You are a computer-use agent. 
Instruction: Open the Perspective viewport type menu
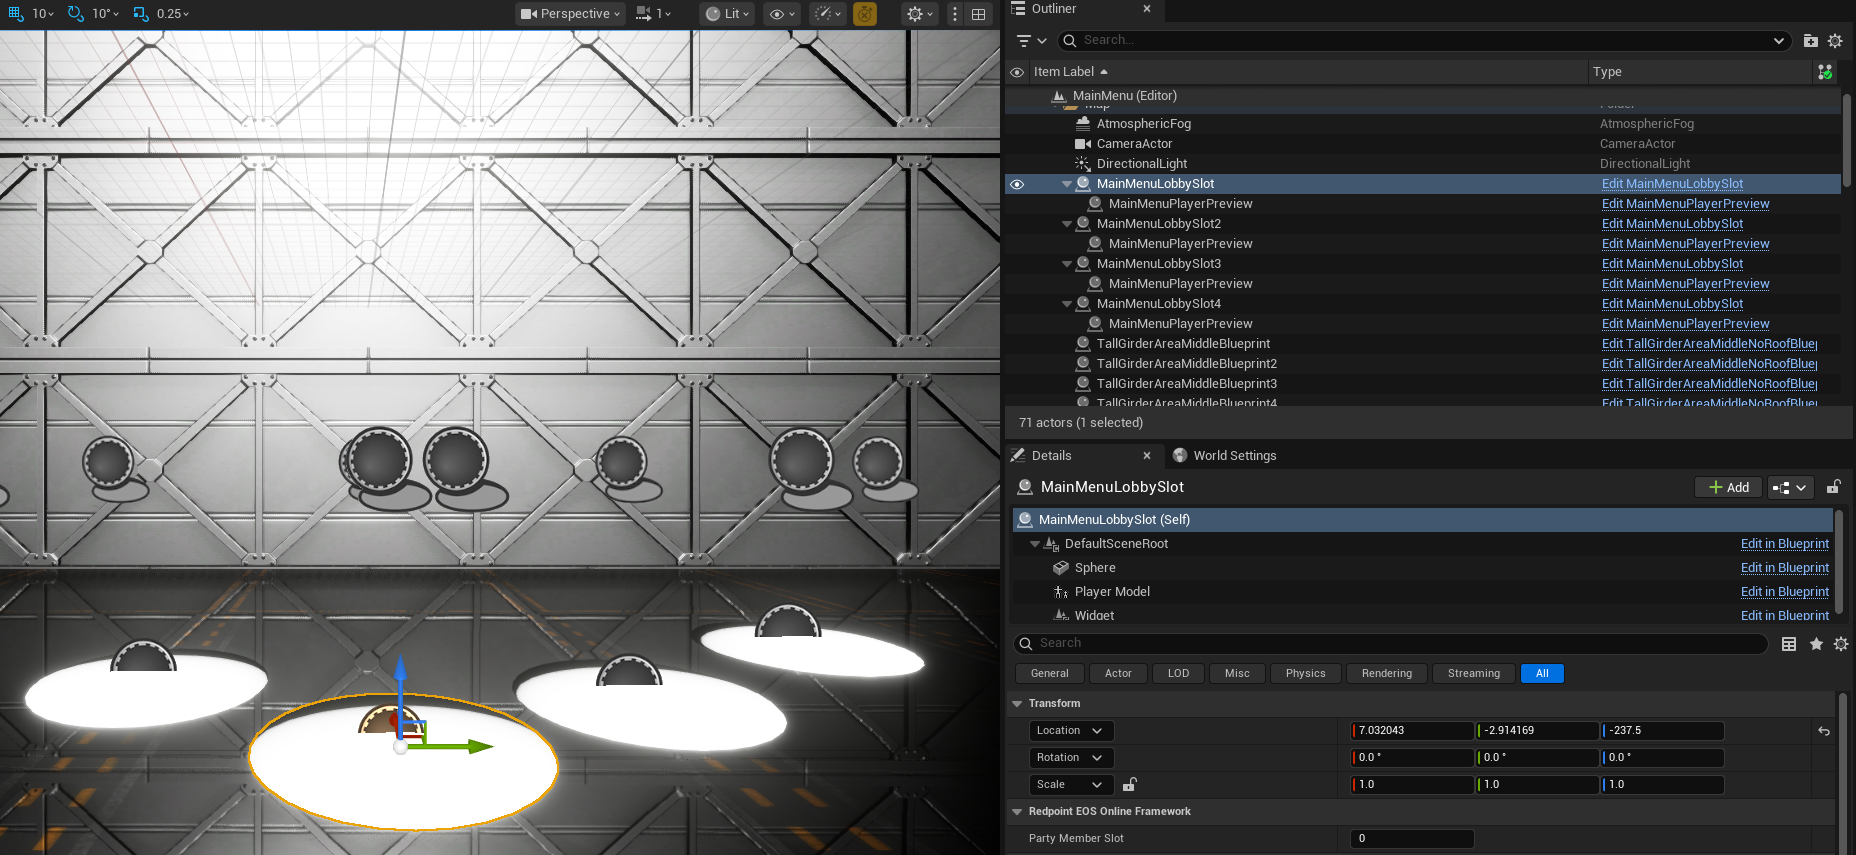tap(570, 14)
